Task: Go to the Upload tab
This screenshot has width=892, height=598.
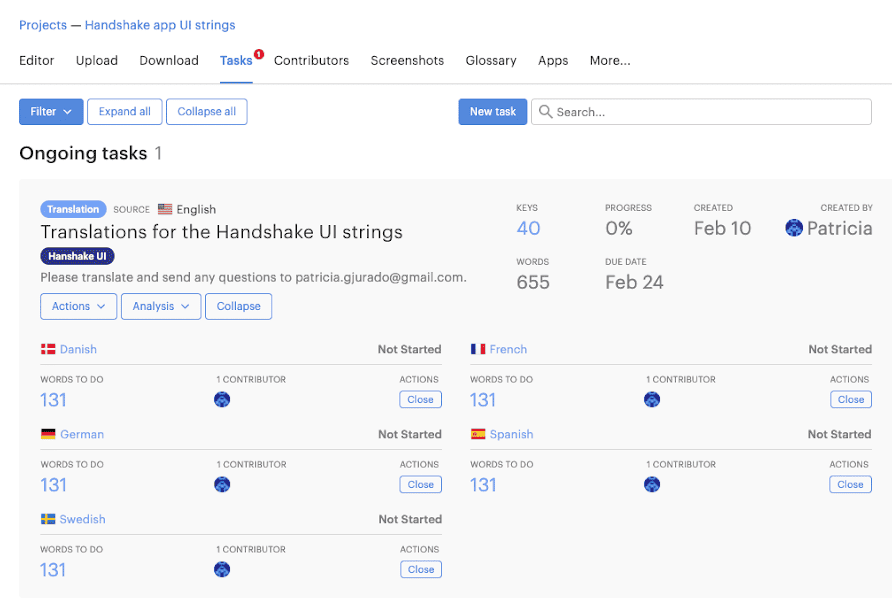Action: (x=97, y=60)
